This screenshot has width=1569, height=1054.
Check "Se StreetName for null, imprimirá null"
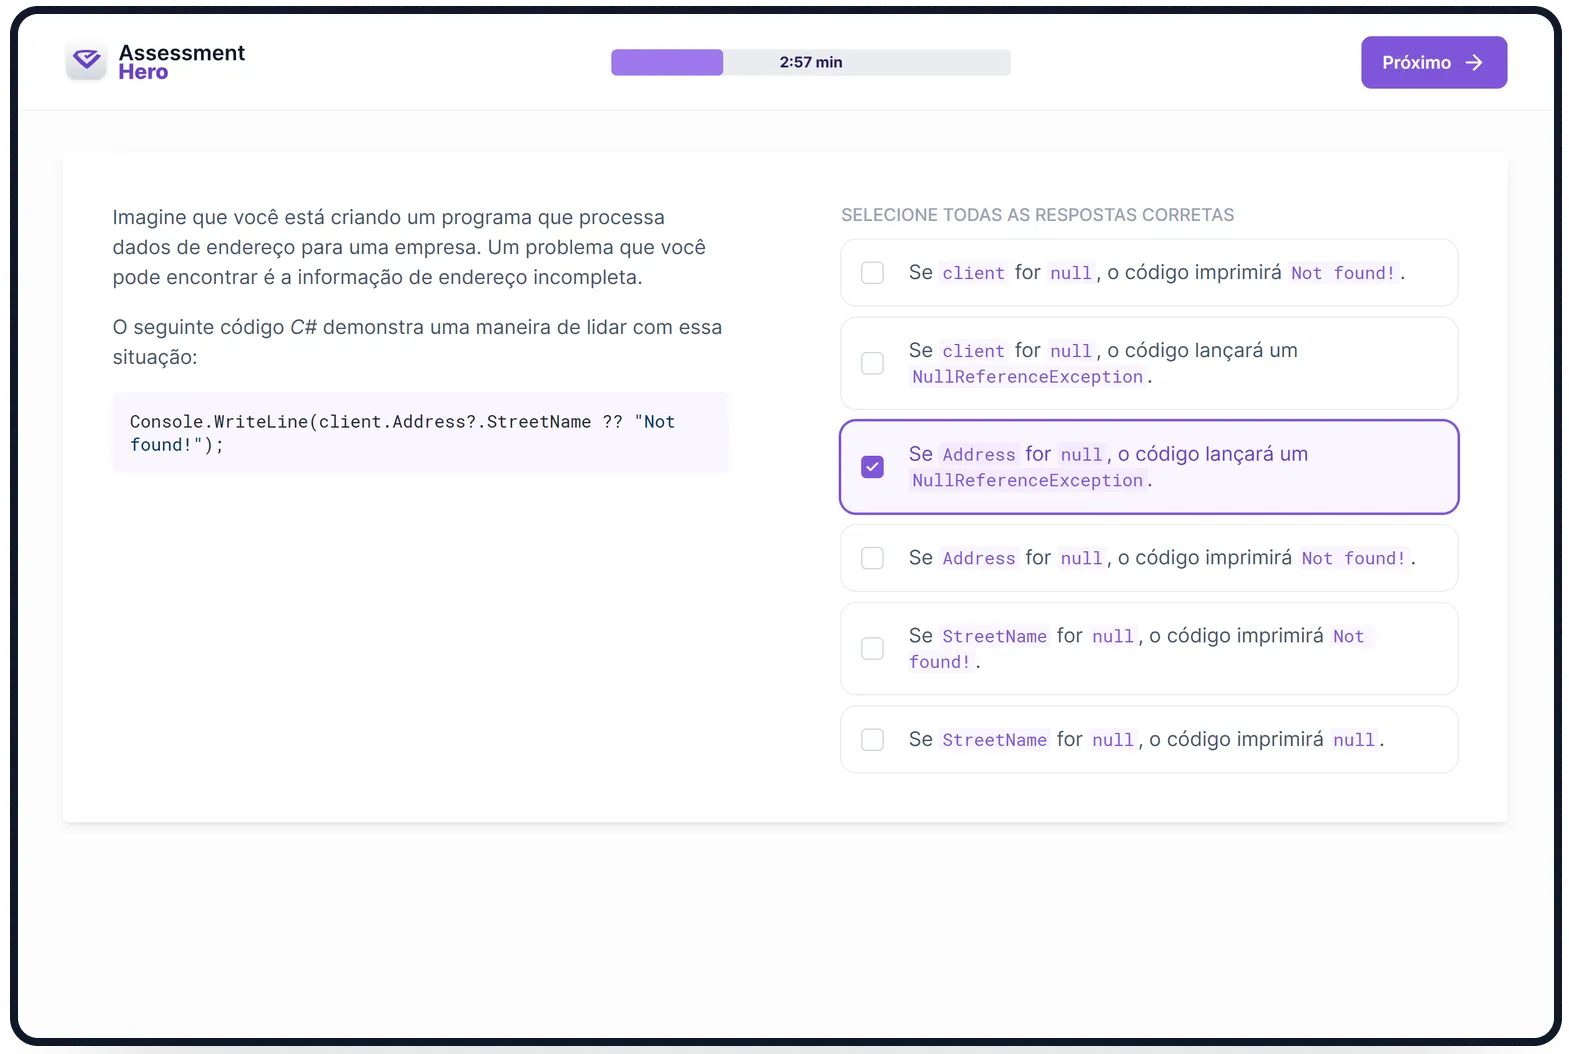pyautogui.click(x=872, y=740)
